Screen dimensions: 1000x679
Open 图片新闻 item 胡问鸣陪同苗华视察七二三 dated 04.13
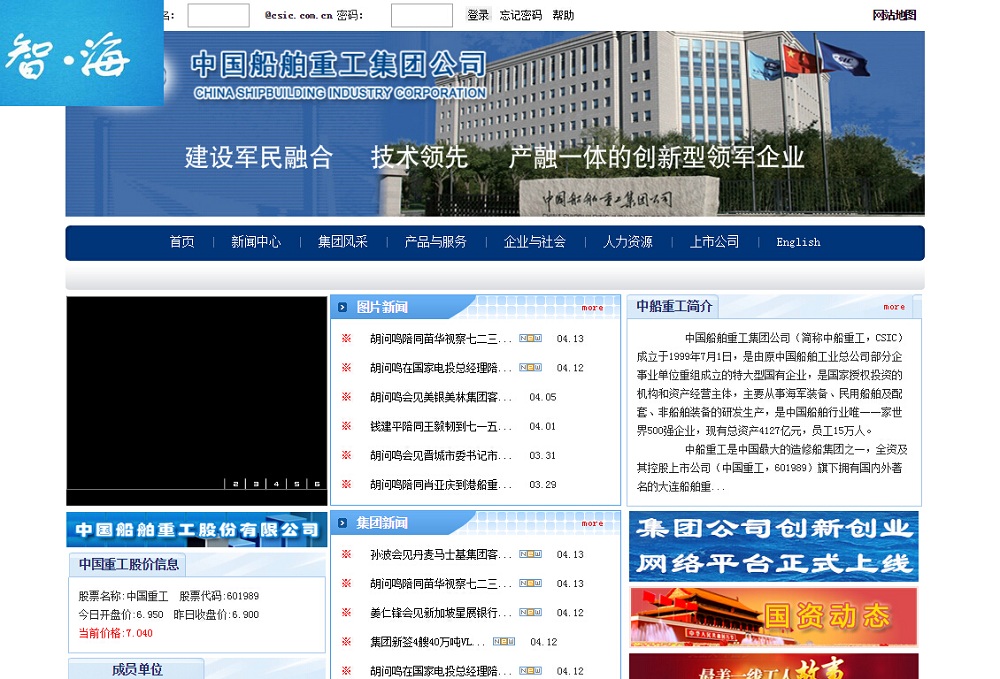coord(441,339)
